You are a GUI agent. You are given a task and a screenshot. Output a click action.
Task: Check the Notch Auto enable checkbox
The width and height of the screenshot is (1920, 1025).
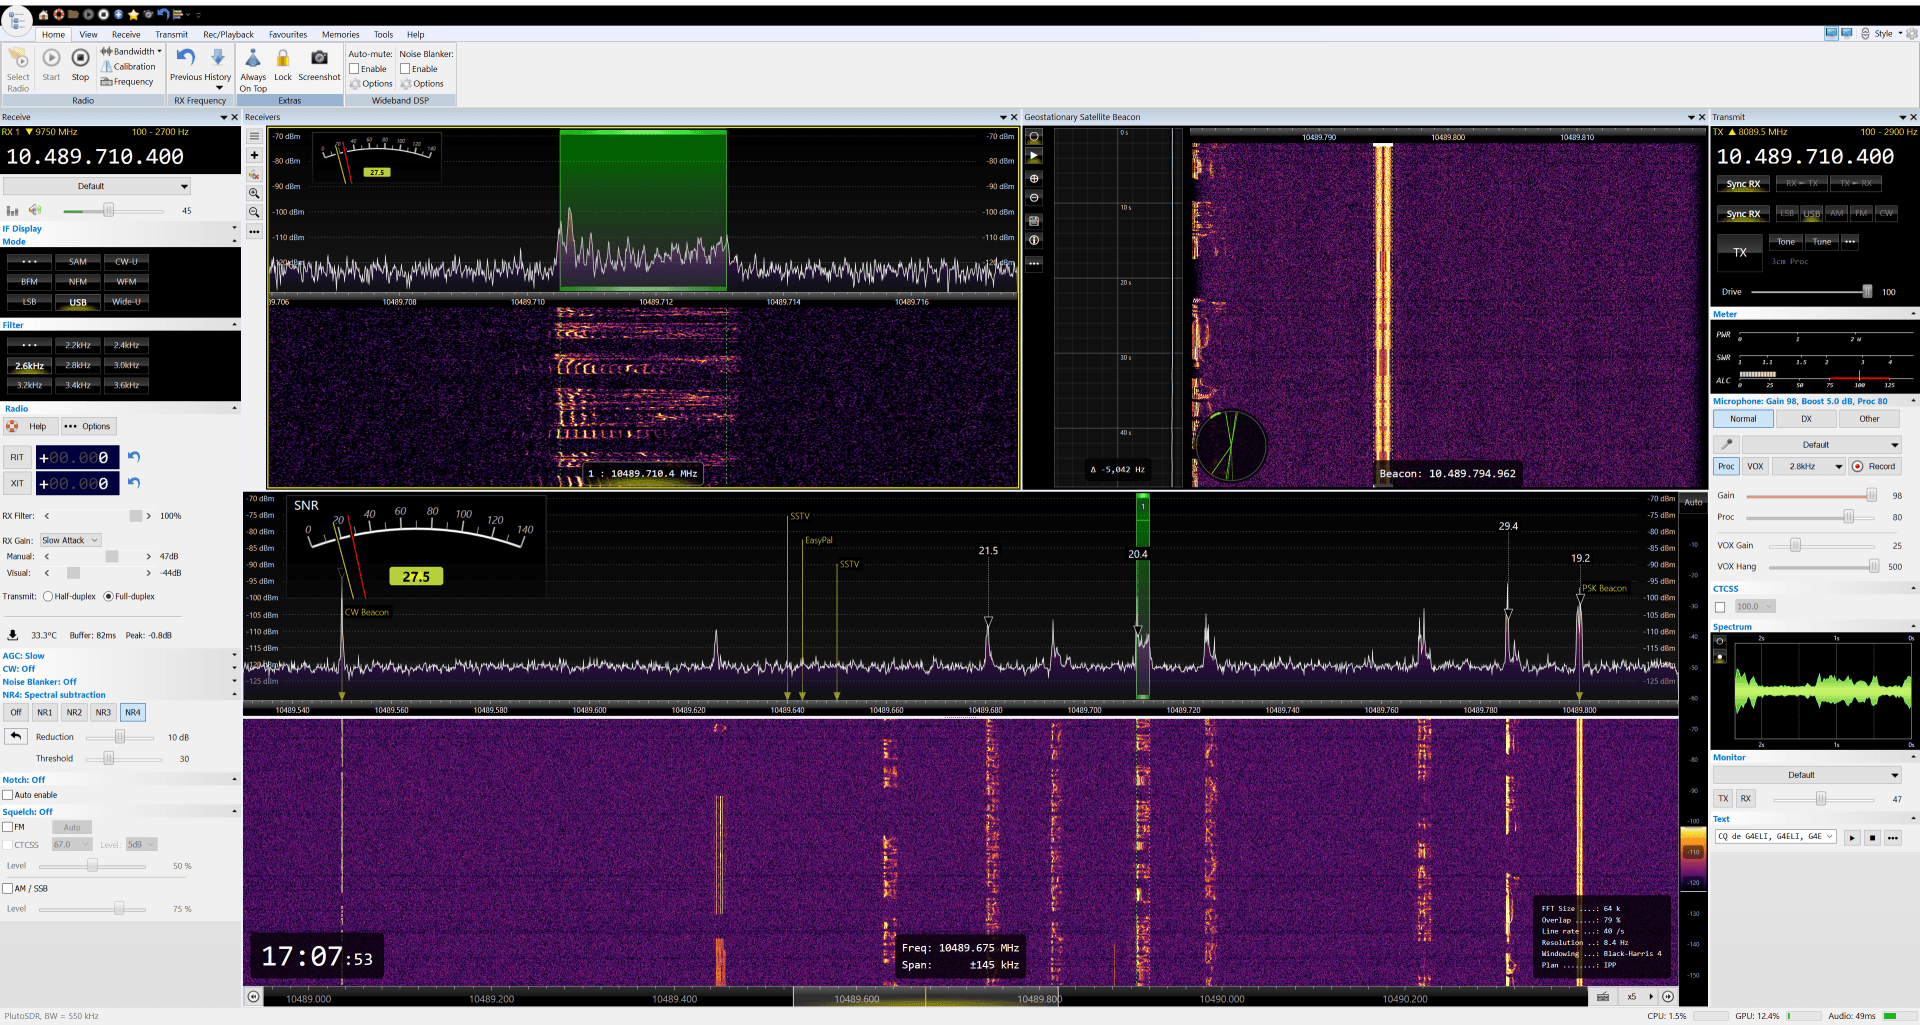pos(8,795)
